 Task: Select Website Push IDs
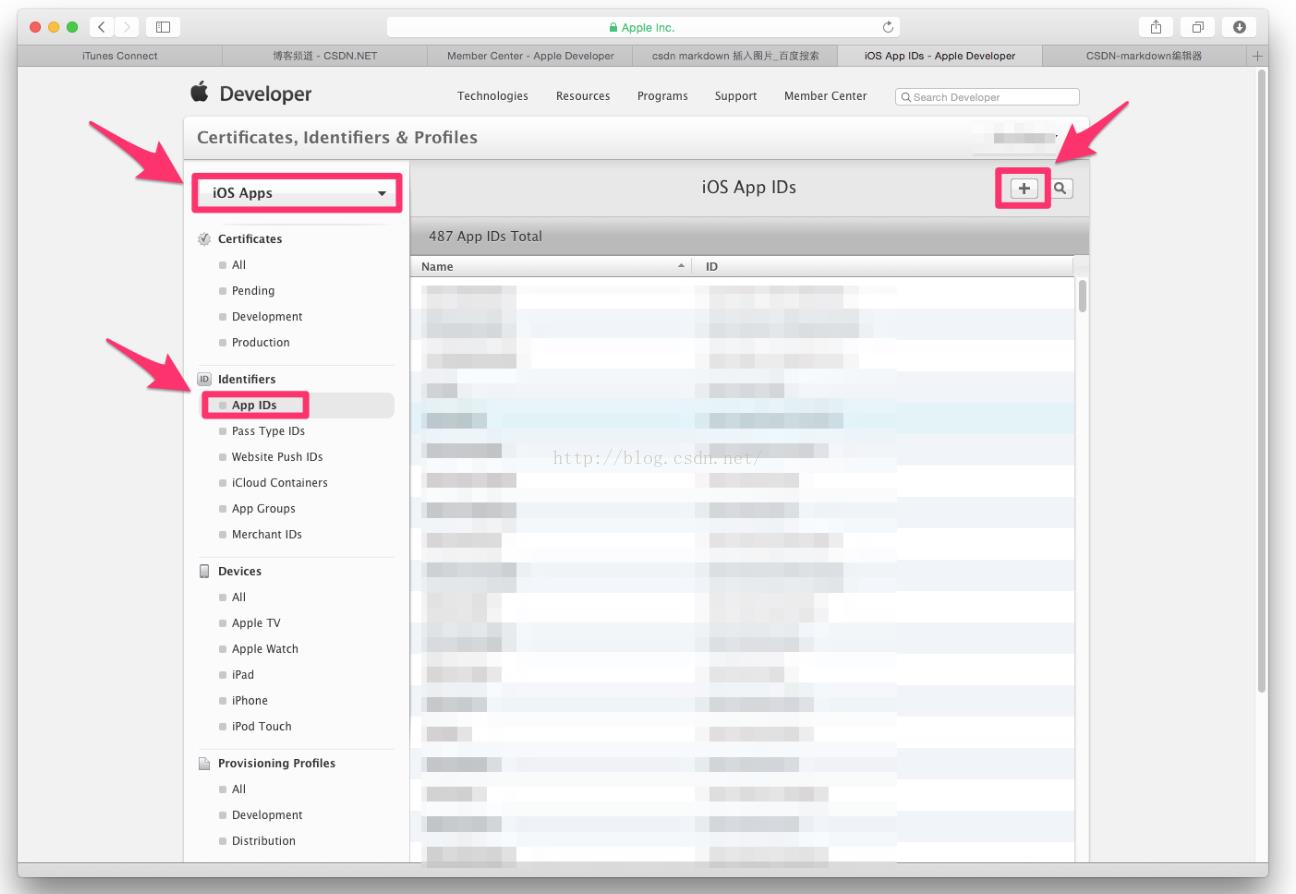tap(277, 457)
